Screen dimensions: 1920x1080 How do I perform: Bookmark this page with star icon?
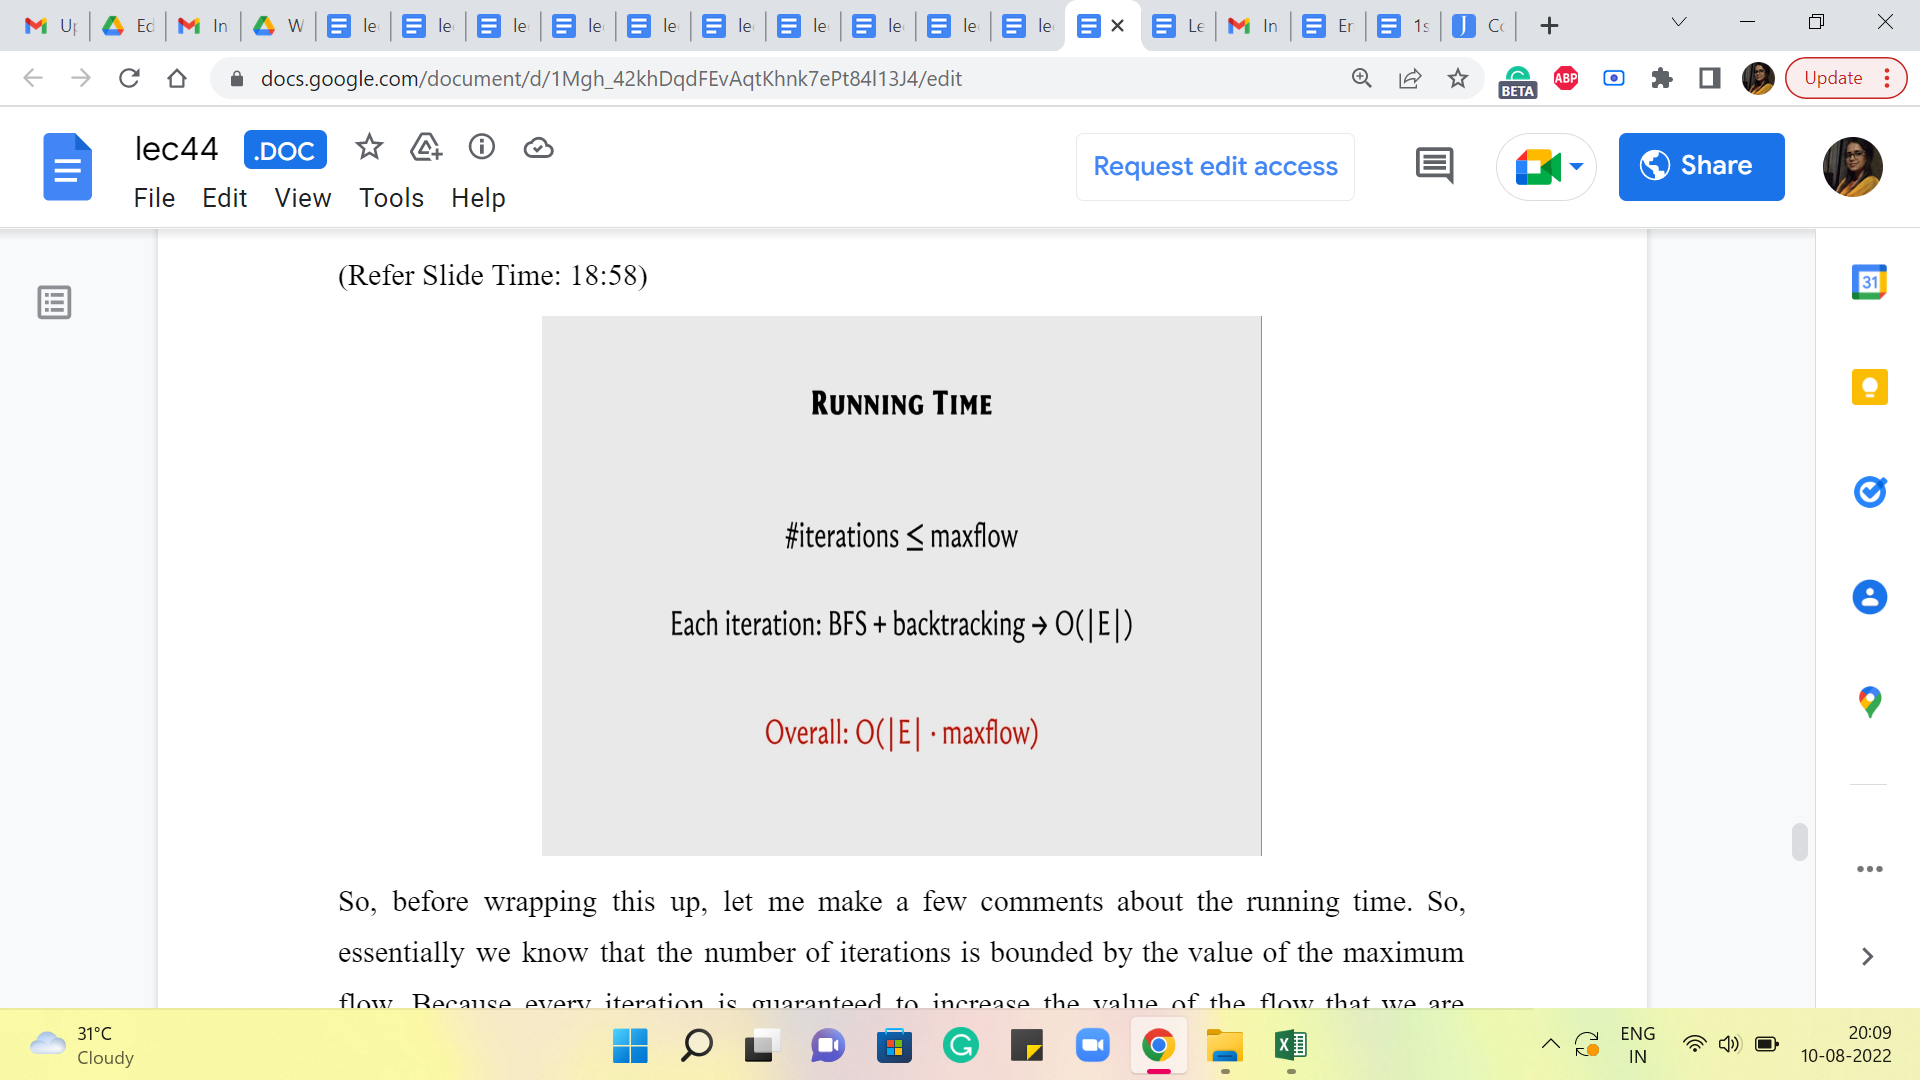(x=1458, y=78)
